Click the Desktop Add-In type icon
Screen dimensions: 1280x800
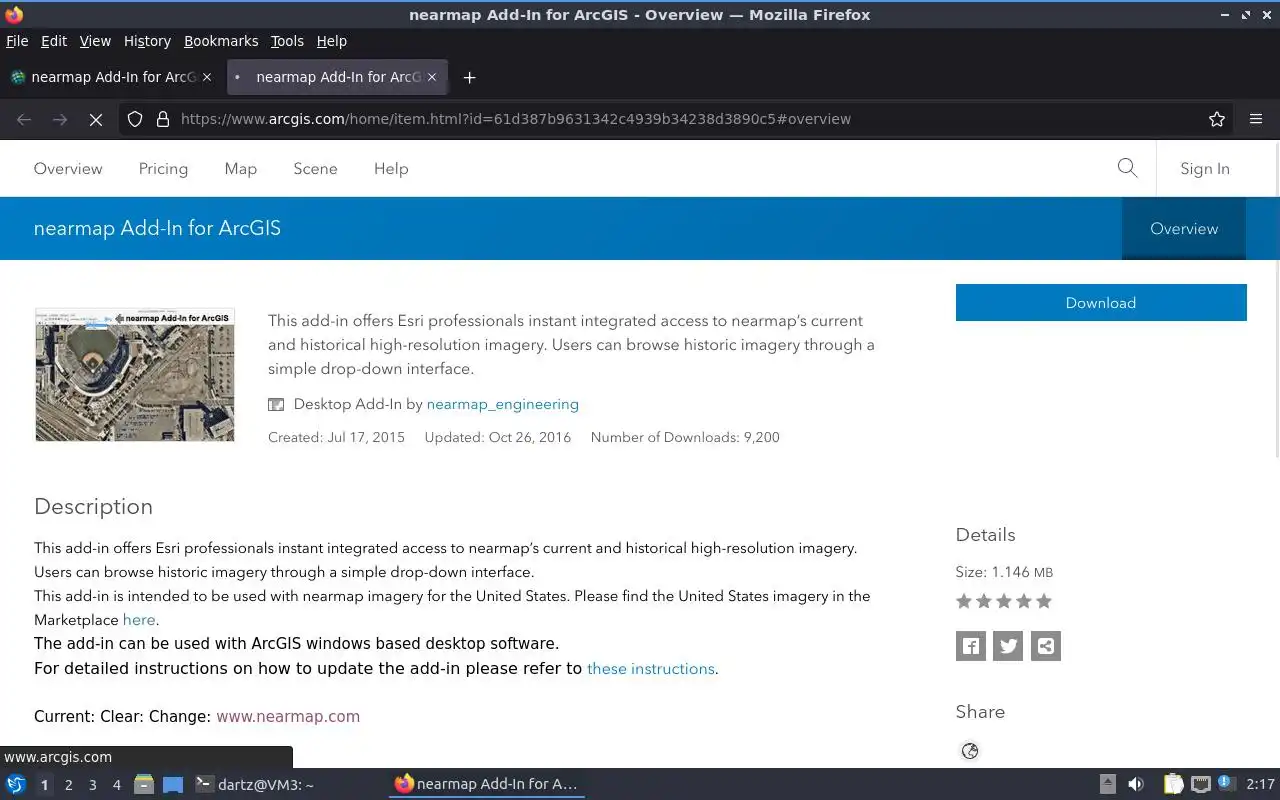point(276,404)
